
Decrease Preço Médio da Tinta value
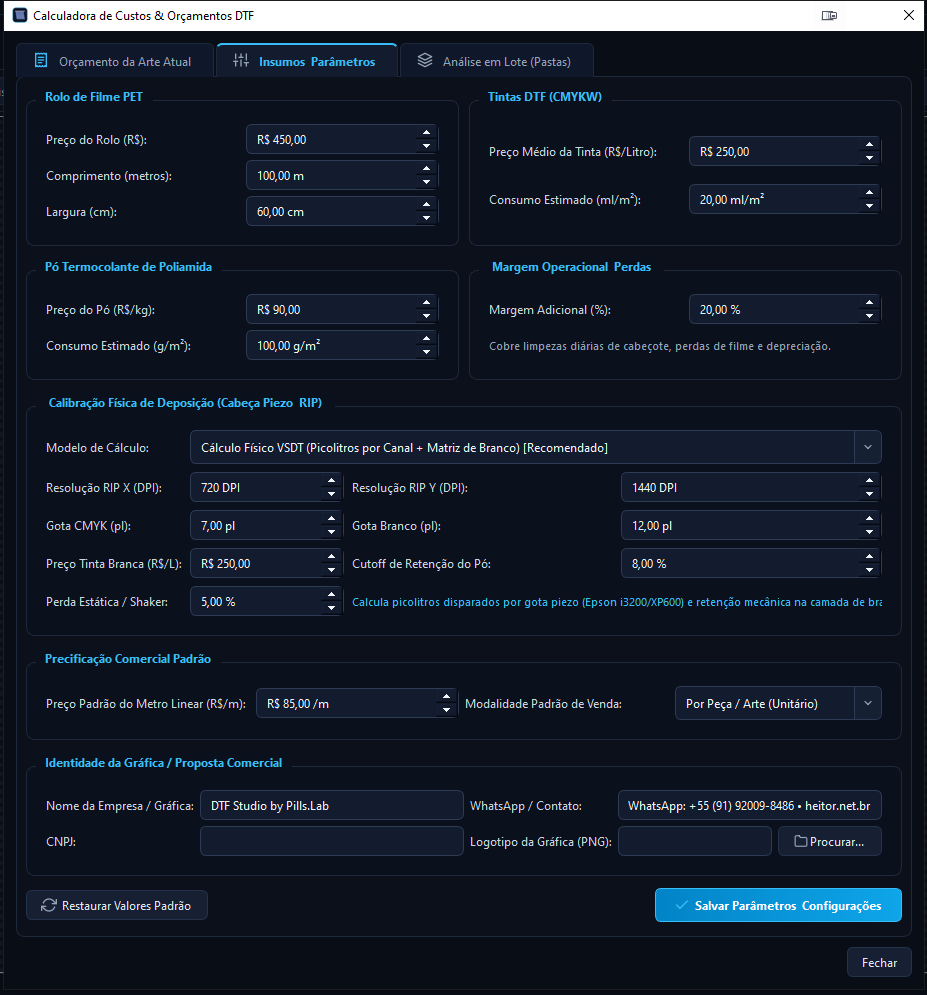(x=869, y=158)
